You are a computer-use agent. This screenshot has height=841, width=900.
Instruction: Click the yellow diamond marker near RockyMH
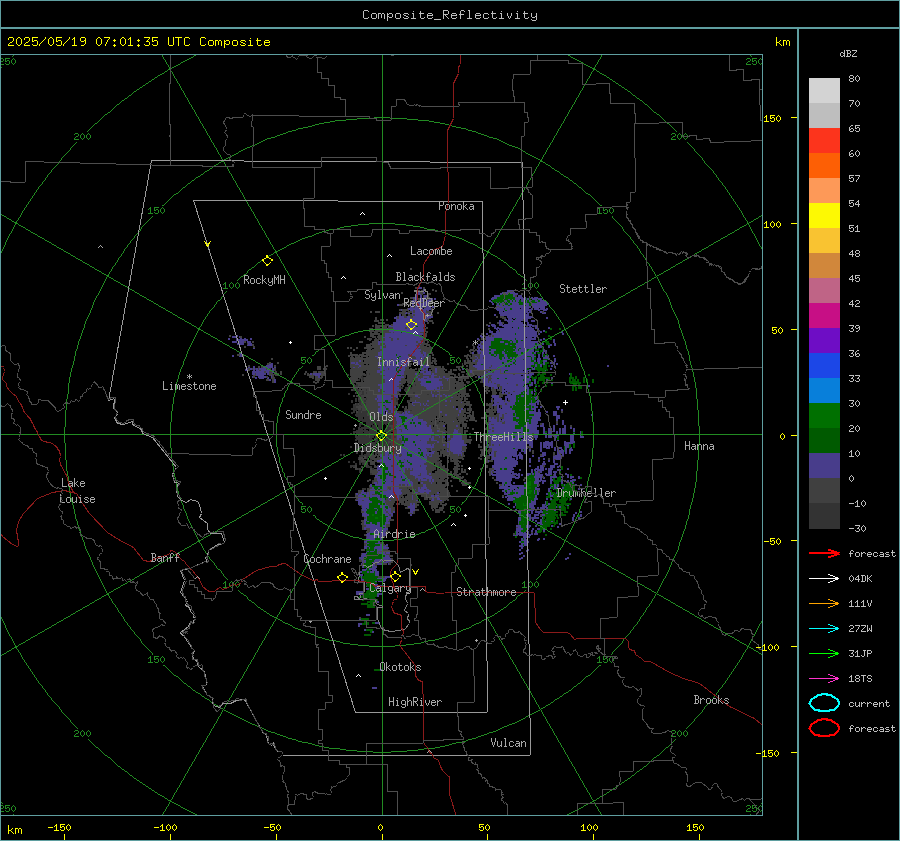point(267,261)
